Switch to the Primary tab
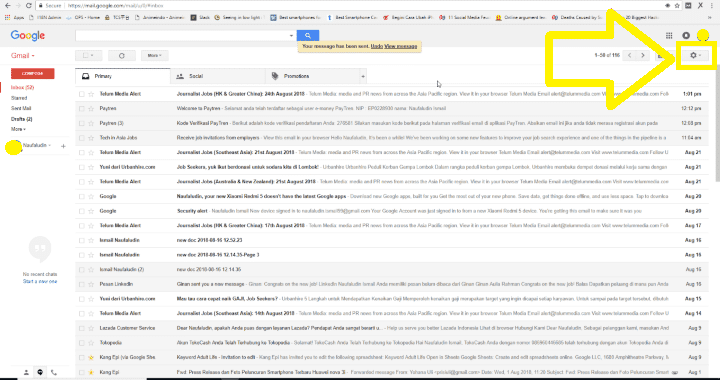 pos(123,76)
